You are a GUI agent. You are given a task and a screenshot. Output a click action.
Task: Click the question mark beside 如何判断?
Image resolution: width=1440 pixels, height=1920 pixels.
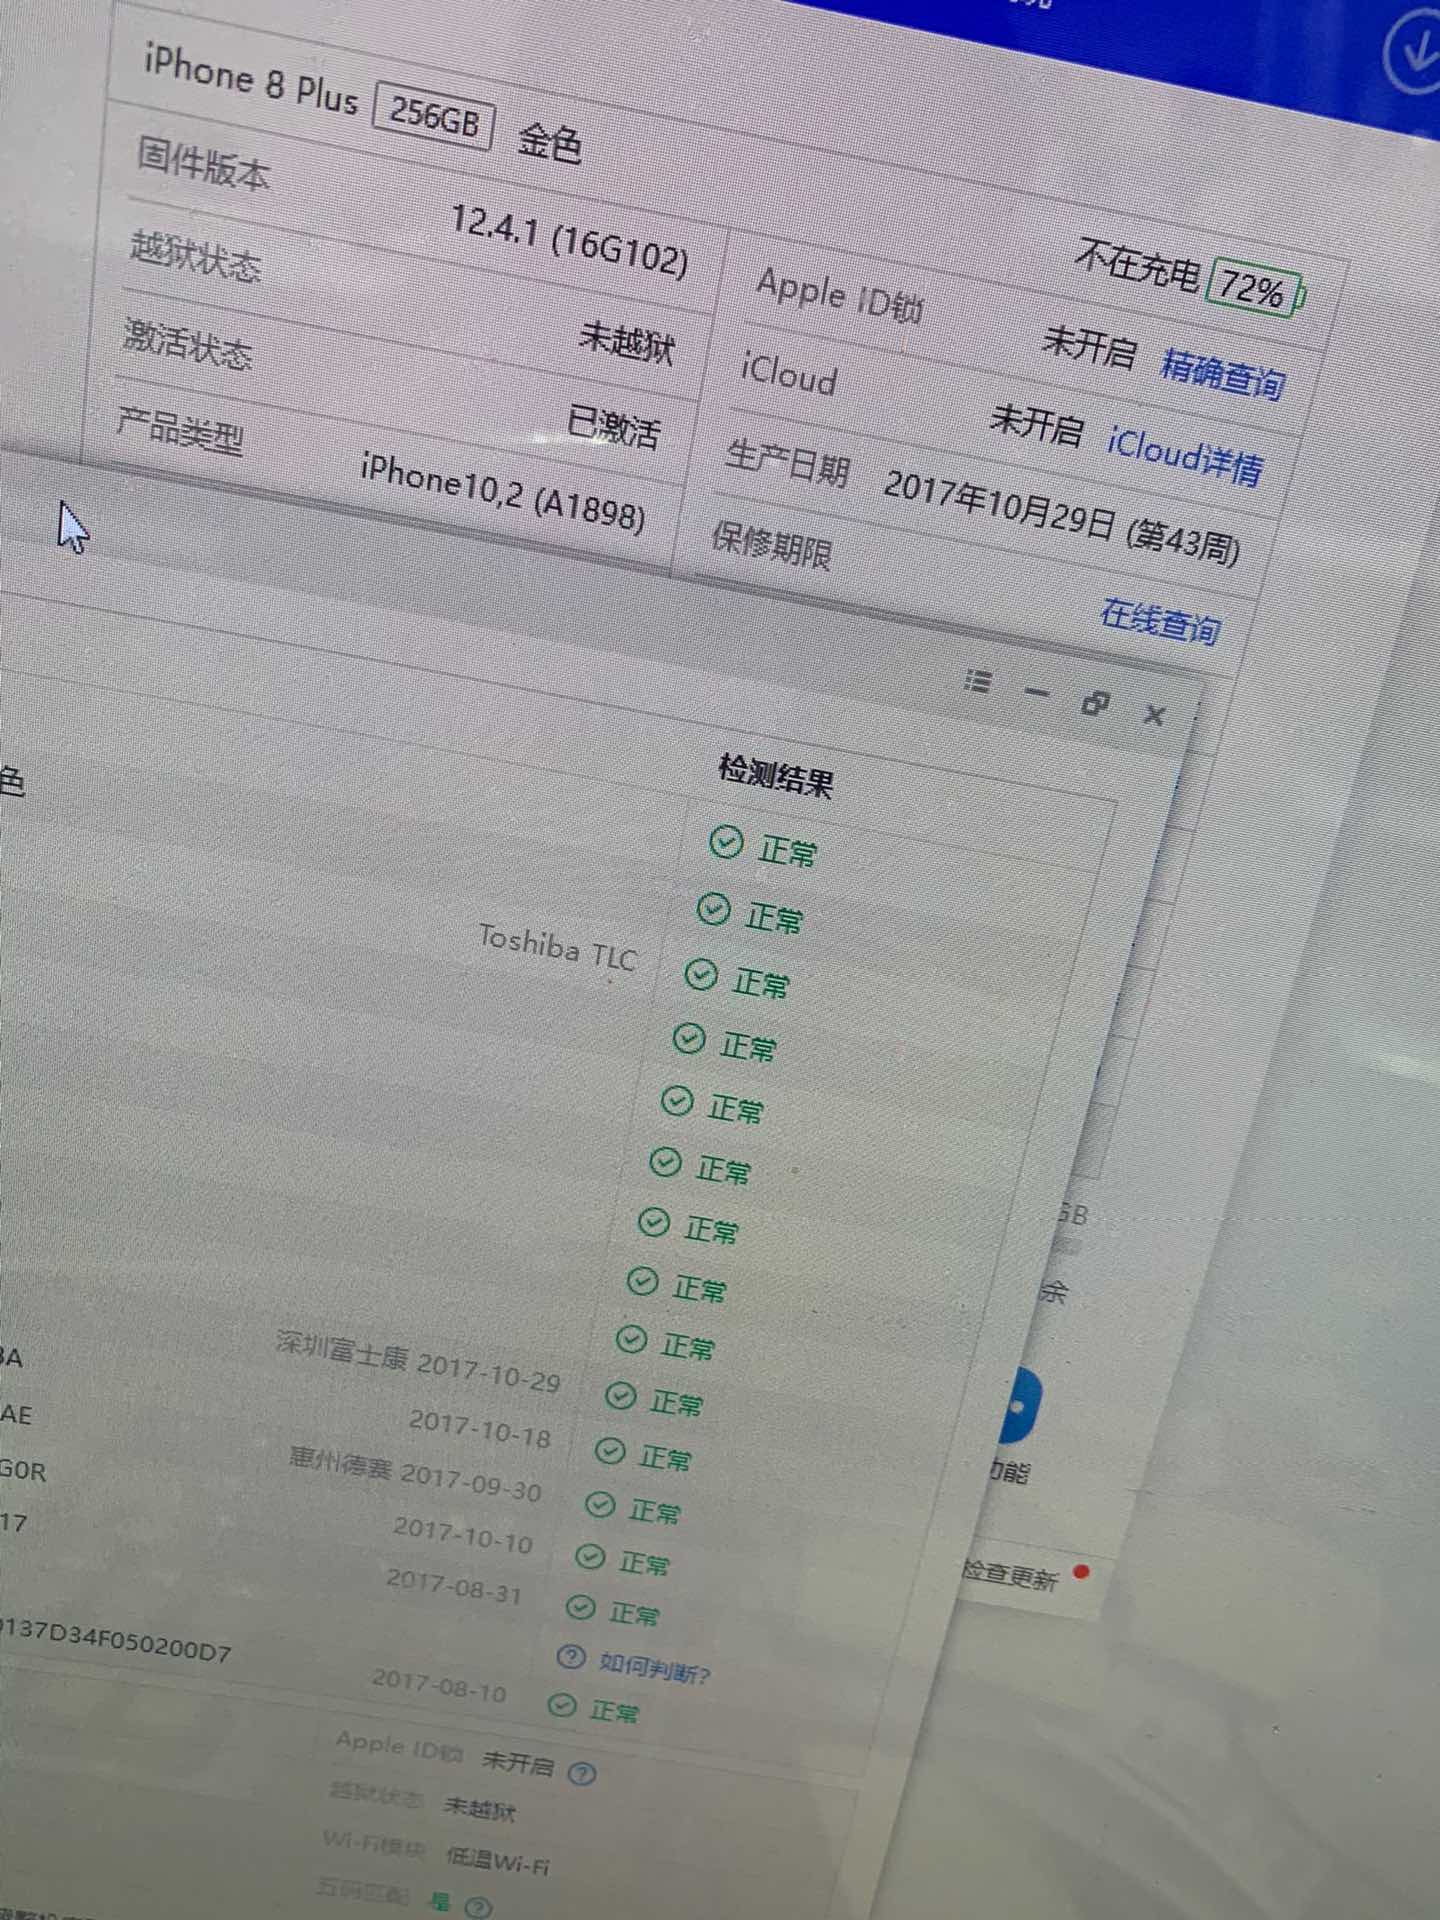point(570,1657)
